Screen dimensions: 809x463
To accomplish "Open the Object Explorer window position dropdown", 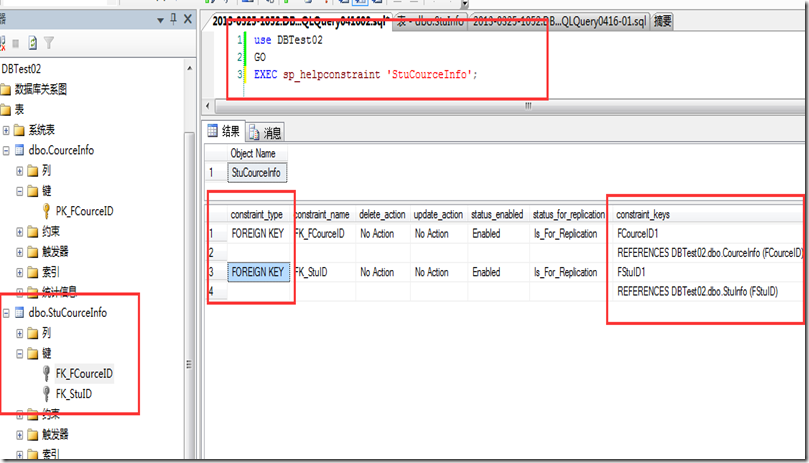I will (x=160, y=20).
